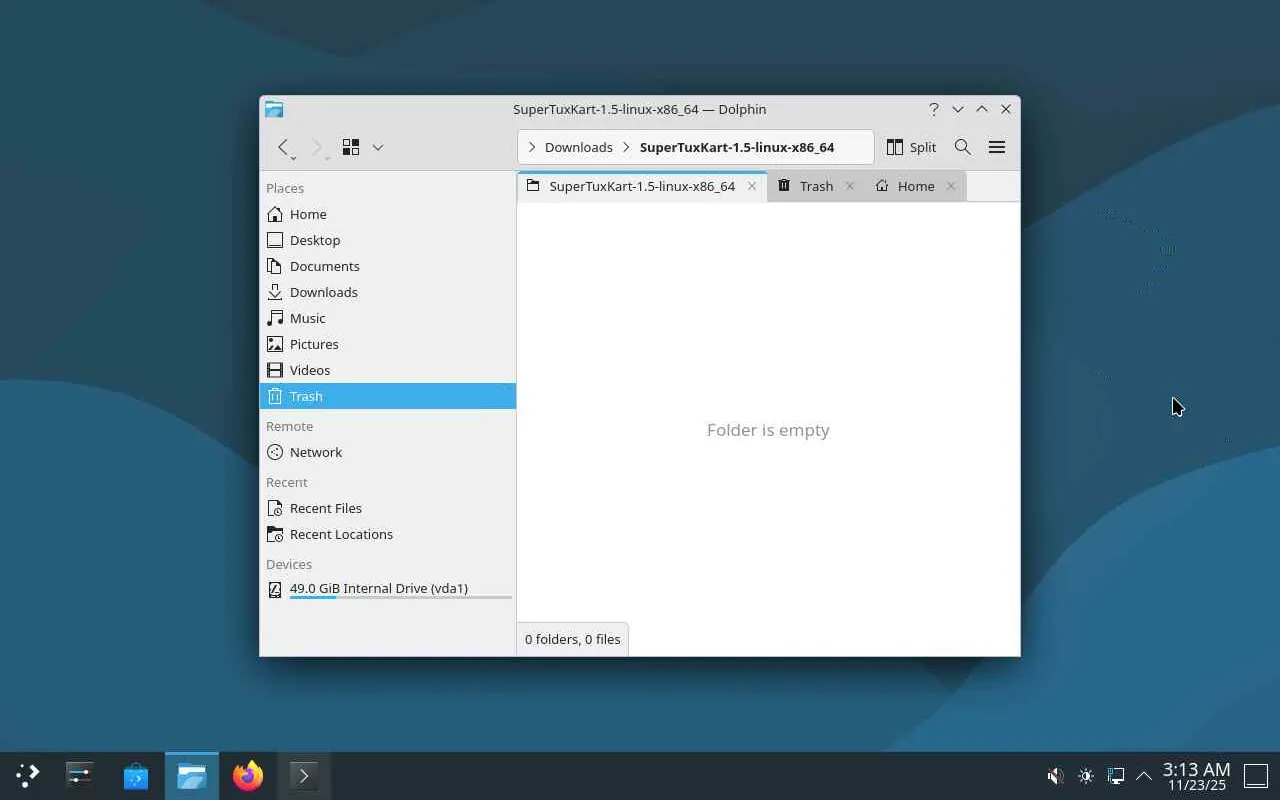Switch to the SuperTuxKart-1.5-linux-x86_64 tab
Screen dimensions: 1280x800
pyautogui.click(x=642, y=186)
